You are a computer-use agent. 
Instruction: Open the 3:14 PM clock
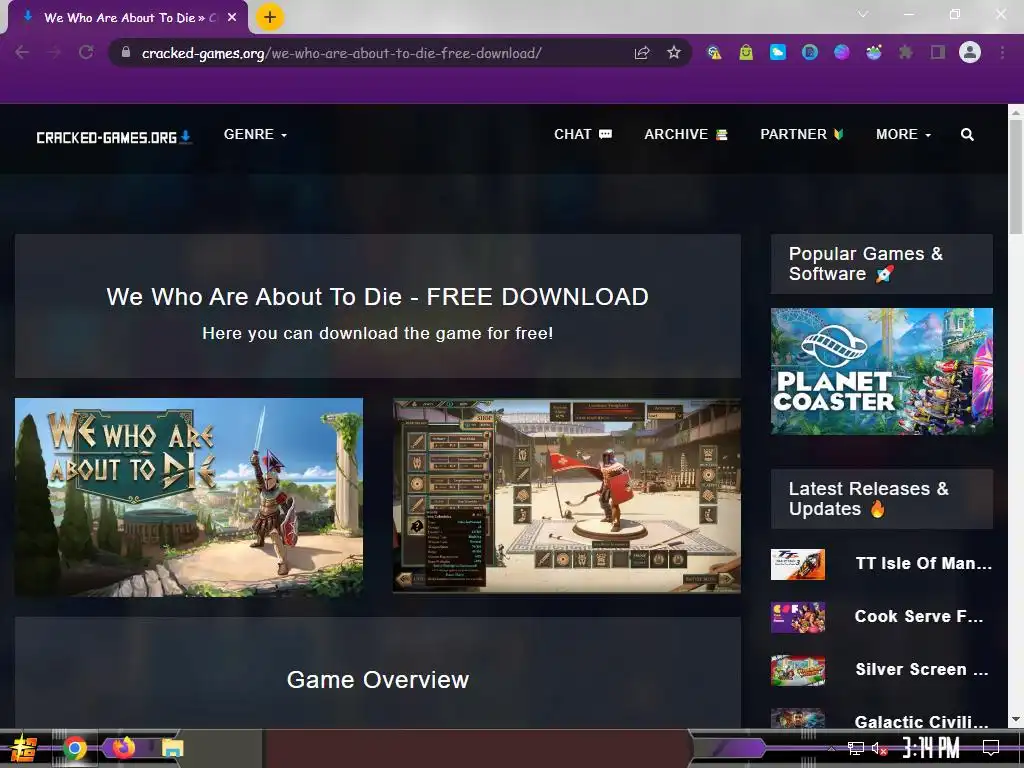click(x=931, y=748)
